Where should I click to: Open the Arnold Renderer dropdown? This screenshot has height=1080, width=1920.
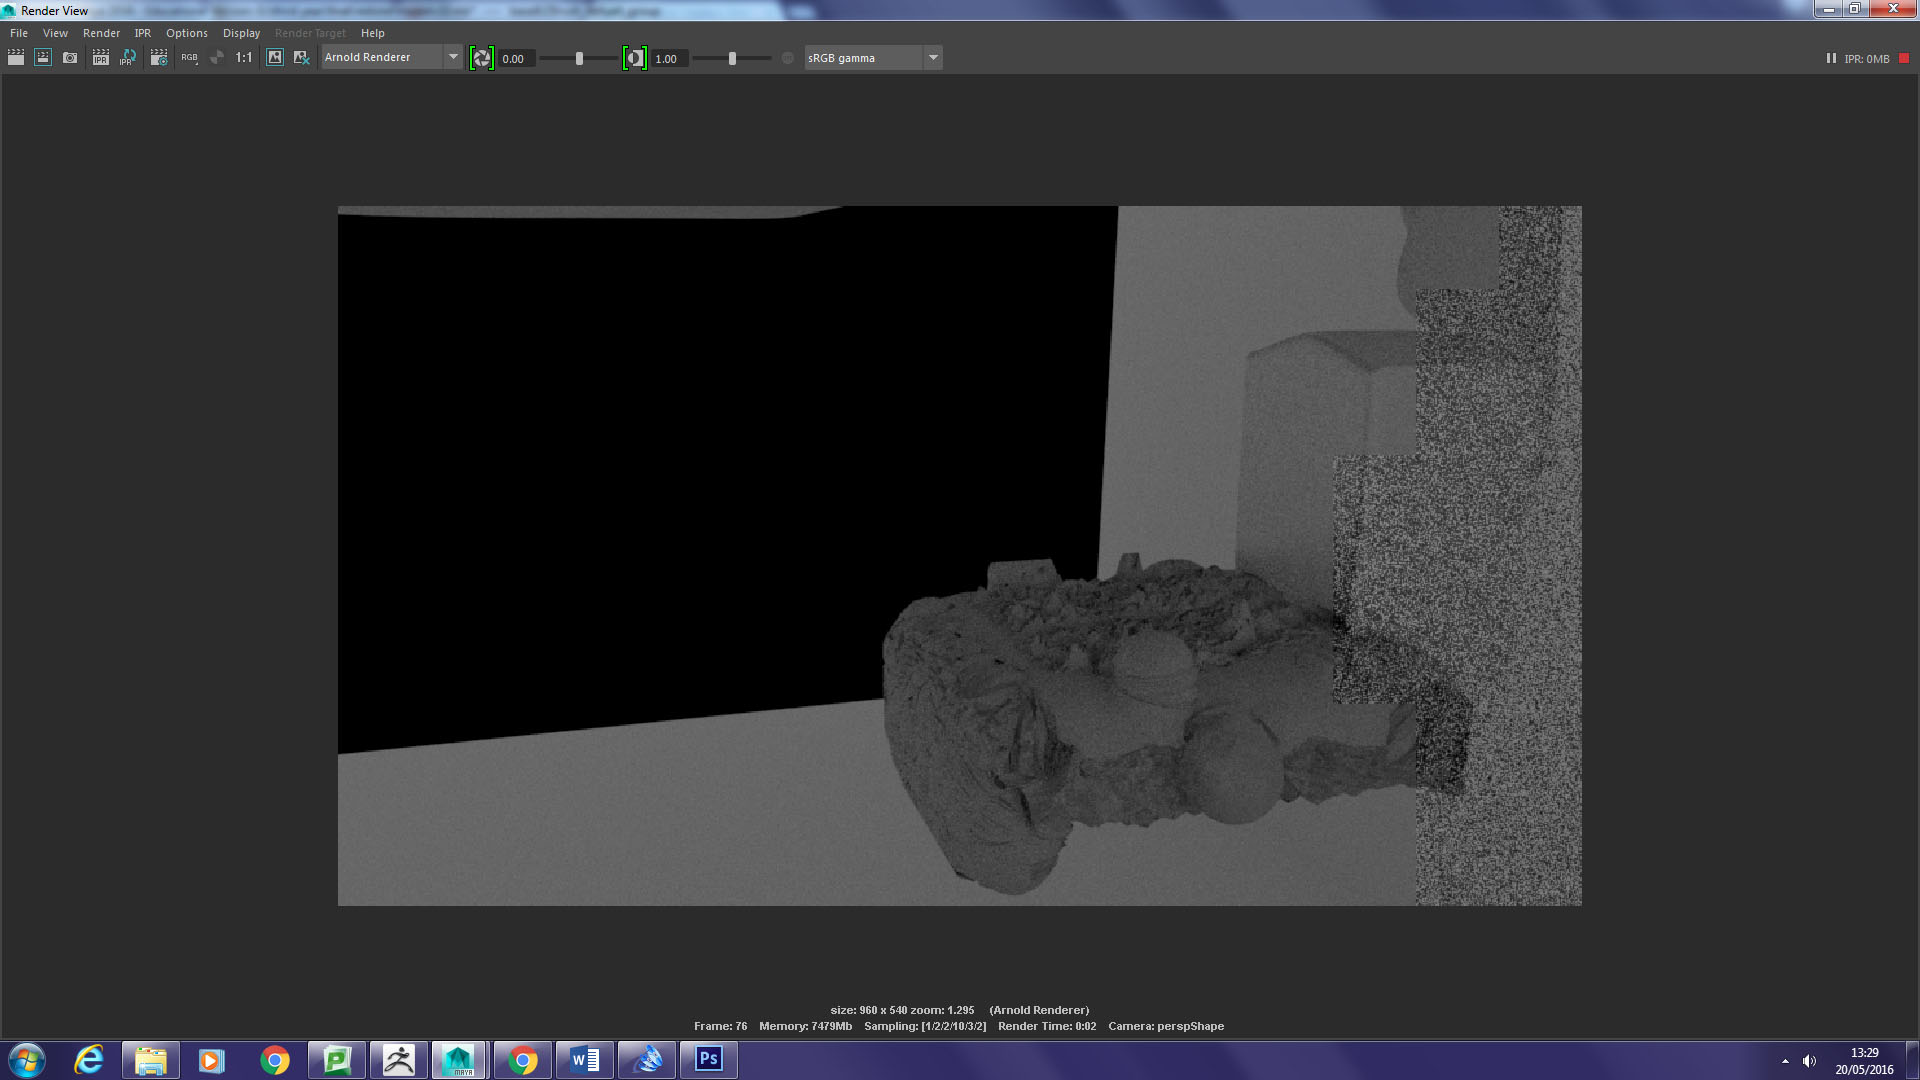(x=392, y=57)
